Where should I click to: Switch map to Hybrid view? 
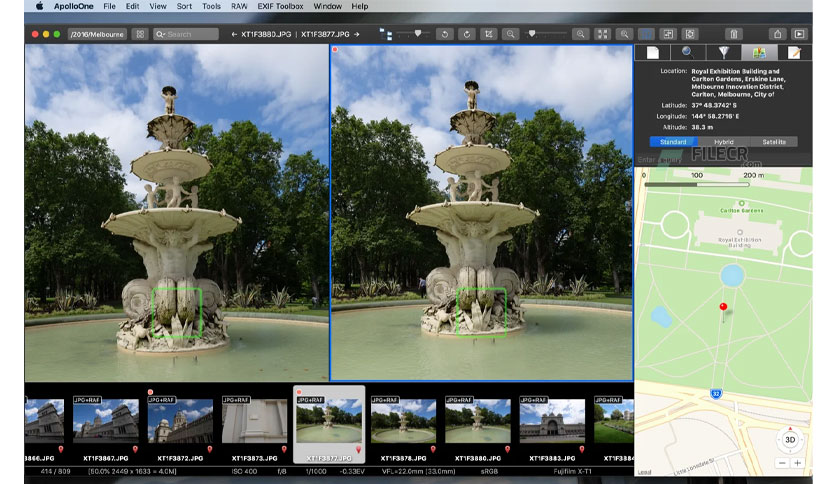click(x=724, y=142)
